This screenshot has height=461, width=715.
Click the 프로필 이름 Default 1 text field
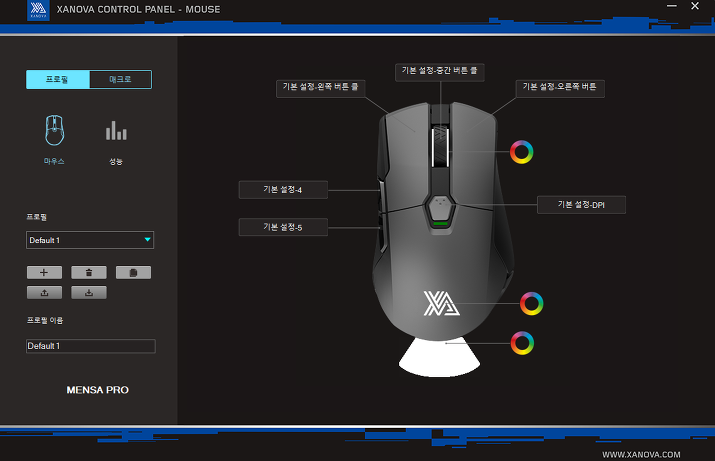91,346
